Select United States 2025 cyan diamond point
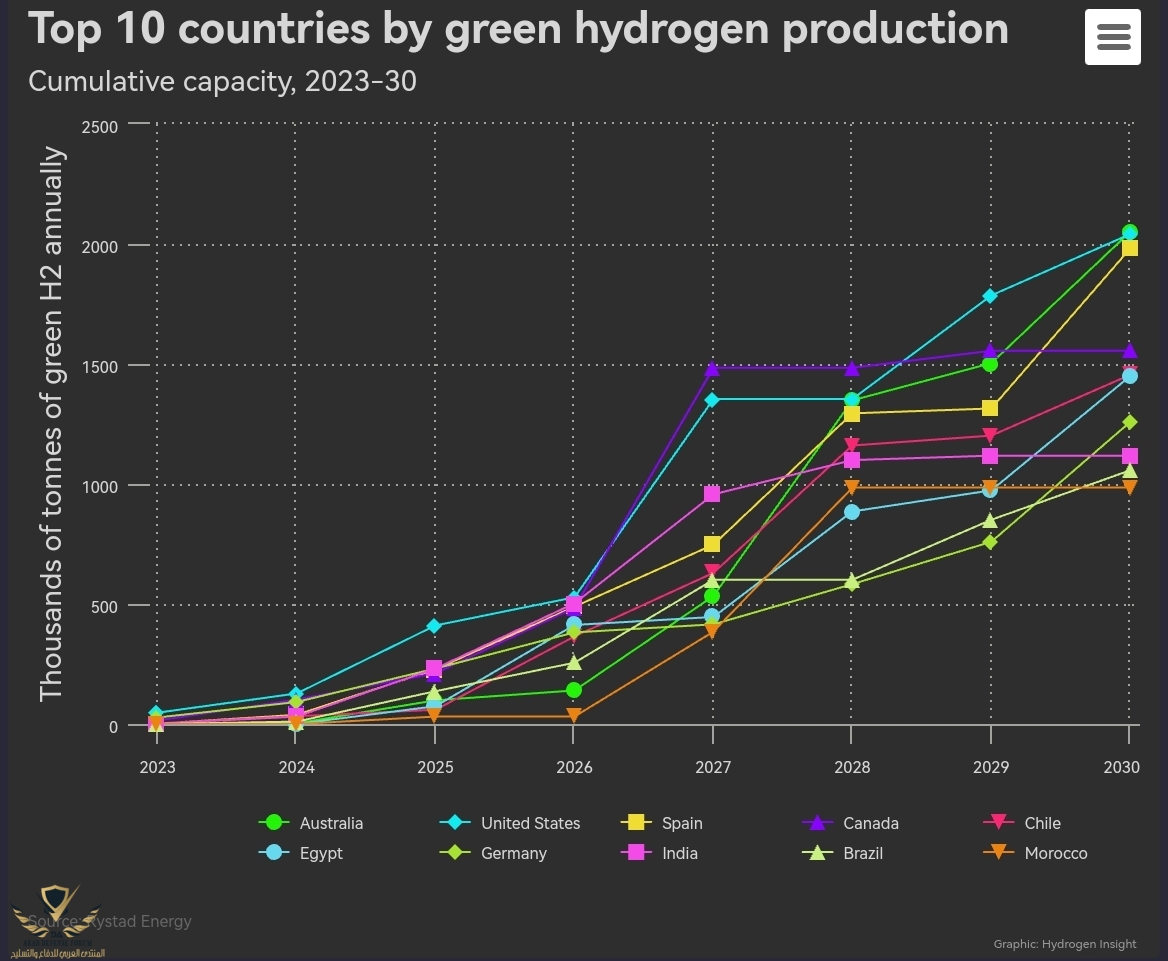This screenshot has width=1168, height=961. tap(434, 626)
